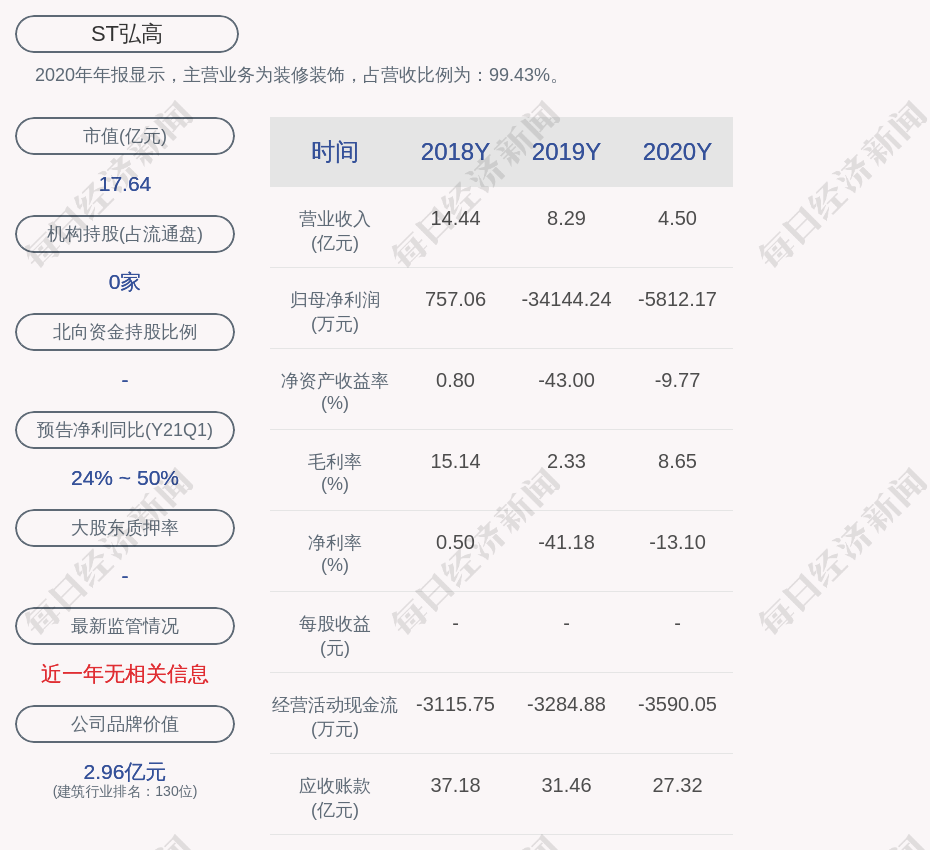The image size is (930, 850).
Task: Click the gross margin value 8.65
Action: (677, 461)
